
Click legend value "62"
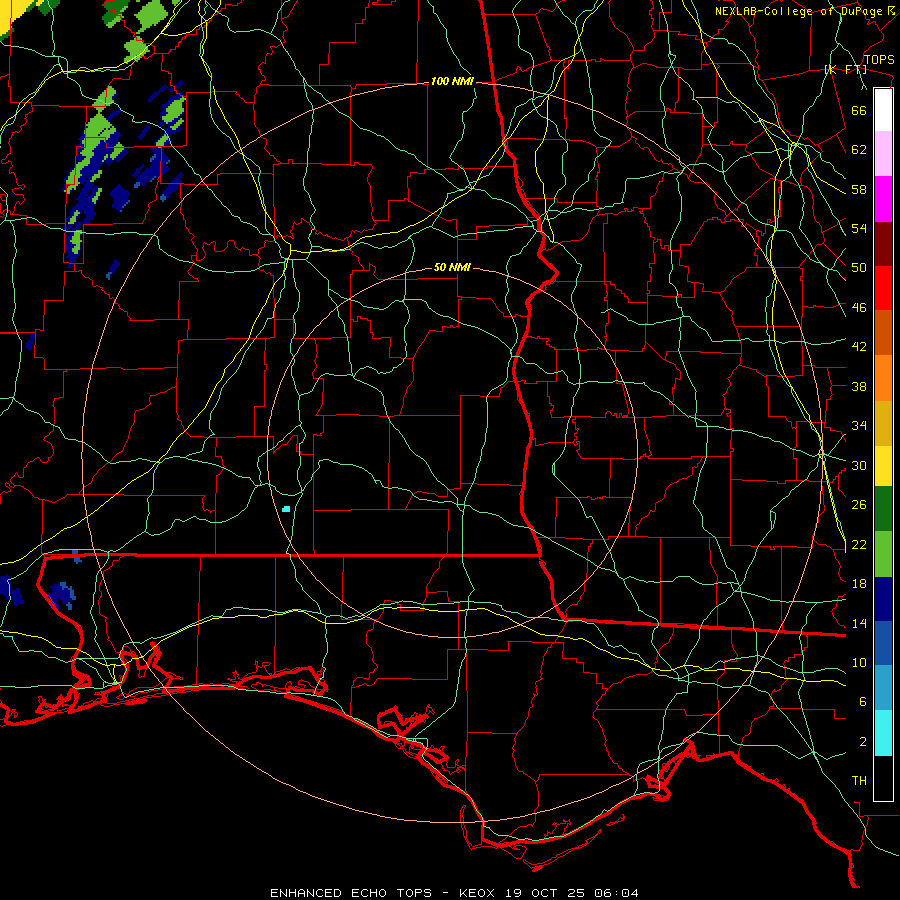[859, 150]
